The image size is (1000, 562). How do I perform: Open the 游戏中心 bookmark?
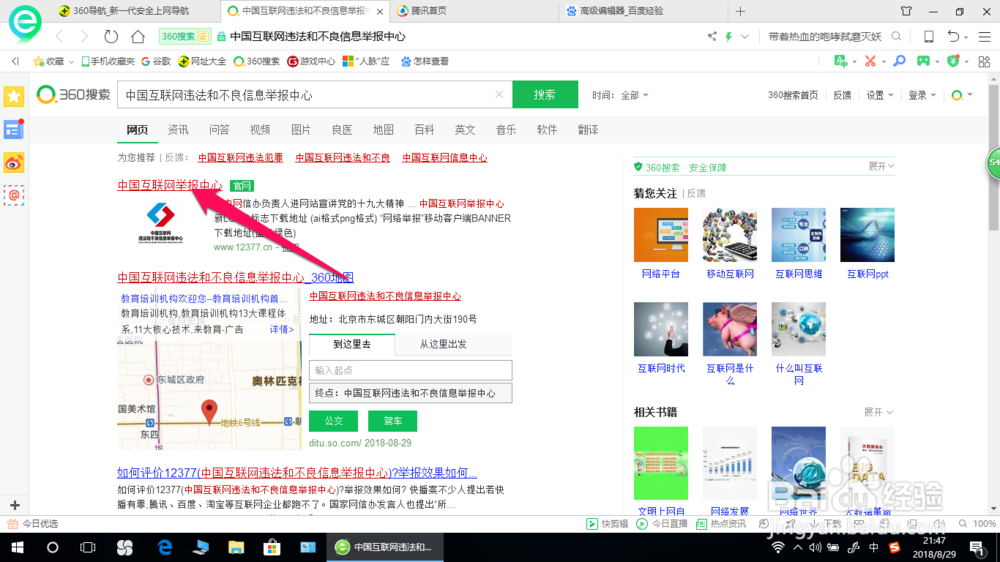[x=311, y=61]
